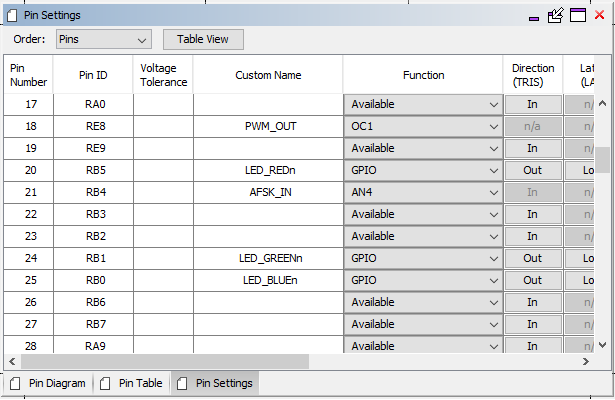This screenshot has width=615, height=400.
Task: Toggle direction In button for RB2
Action: point(533,236)
